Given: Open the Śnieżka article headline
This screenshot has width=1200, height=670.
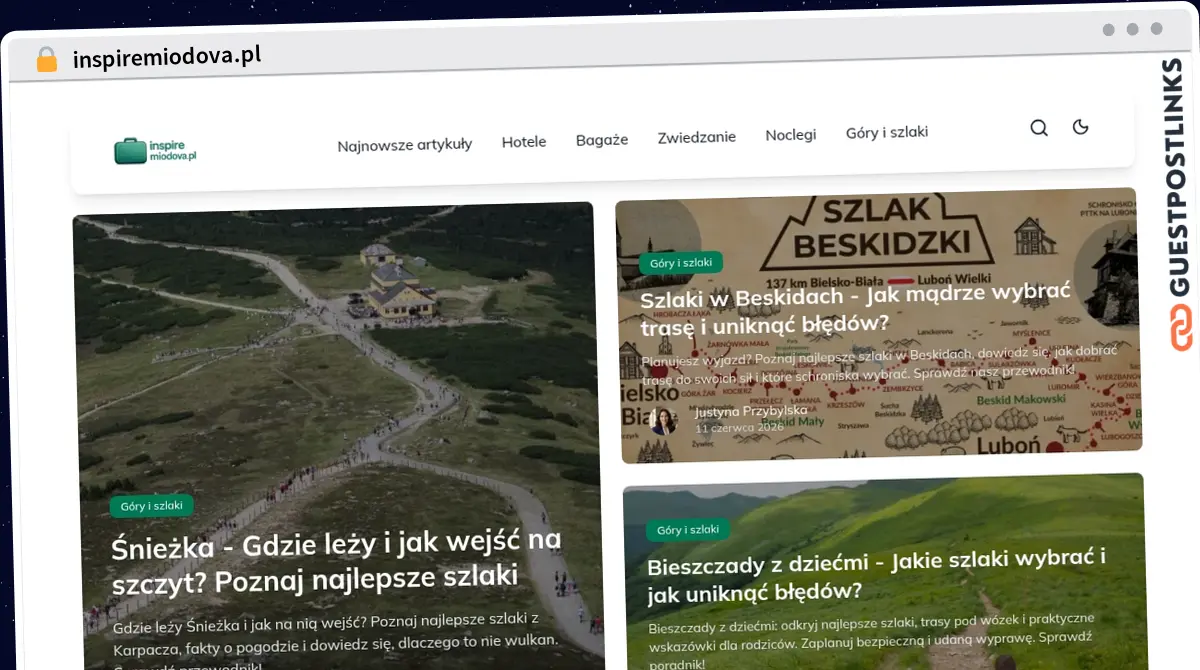Looking at the screenshot, I should (x=337, y=561).
